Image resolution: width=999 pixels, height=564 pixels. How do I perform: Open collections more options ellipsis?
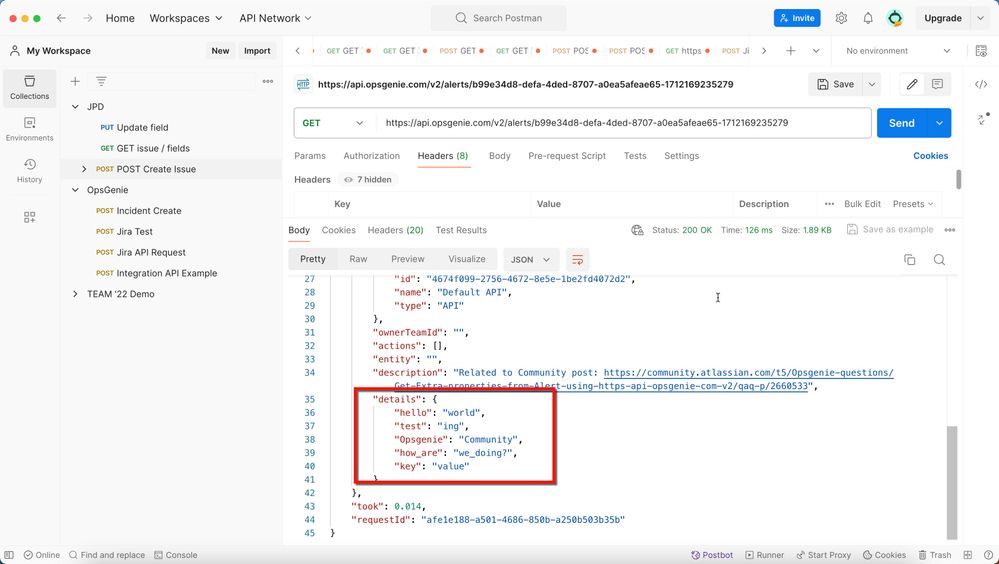point(268,81)
